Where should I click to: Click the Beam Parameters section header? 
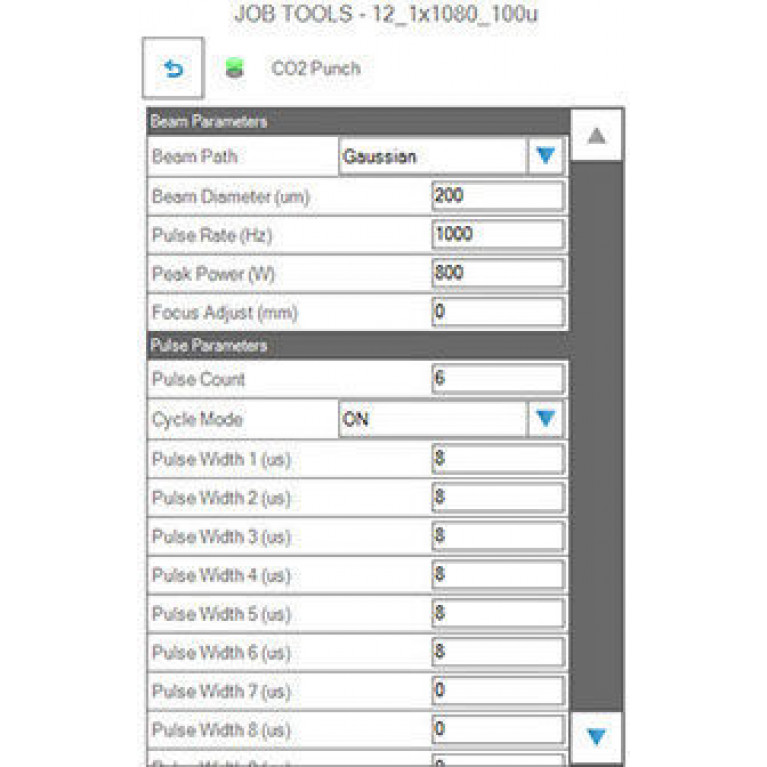[x=358, y=121]
